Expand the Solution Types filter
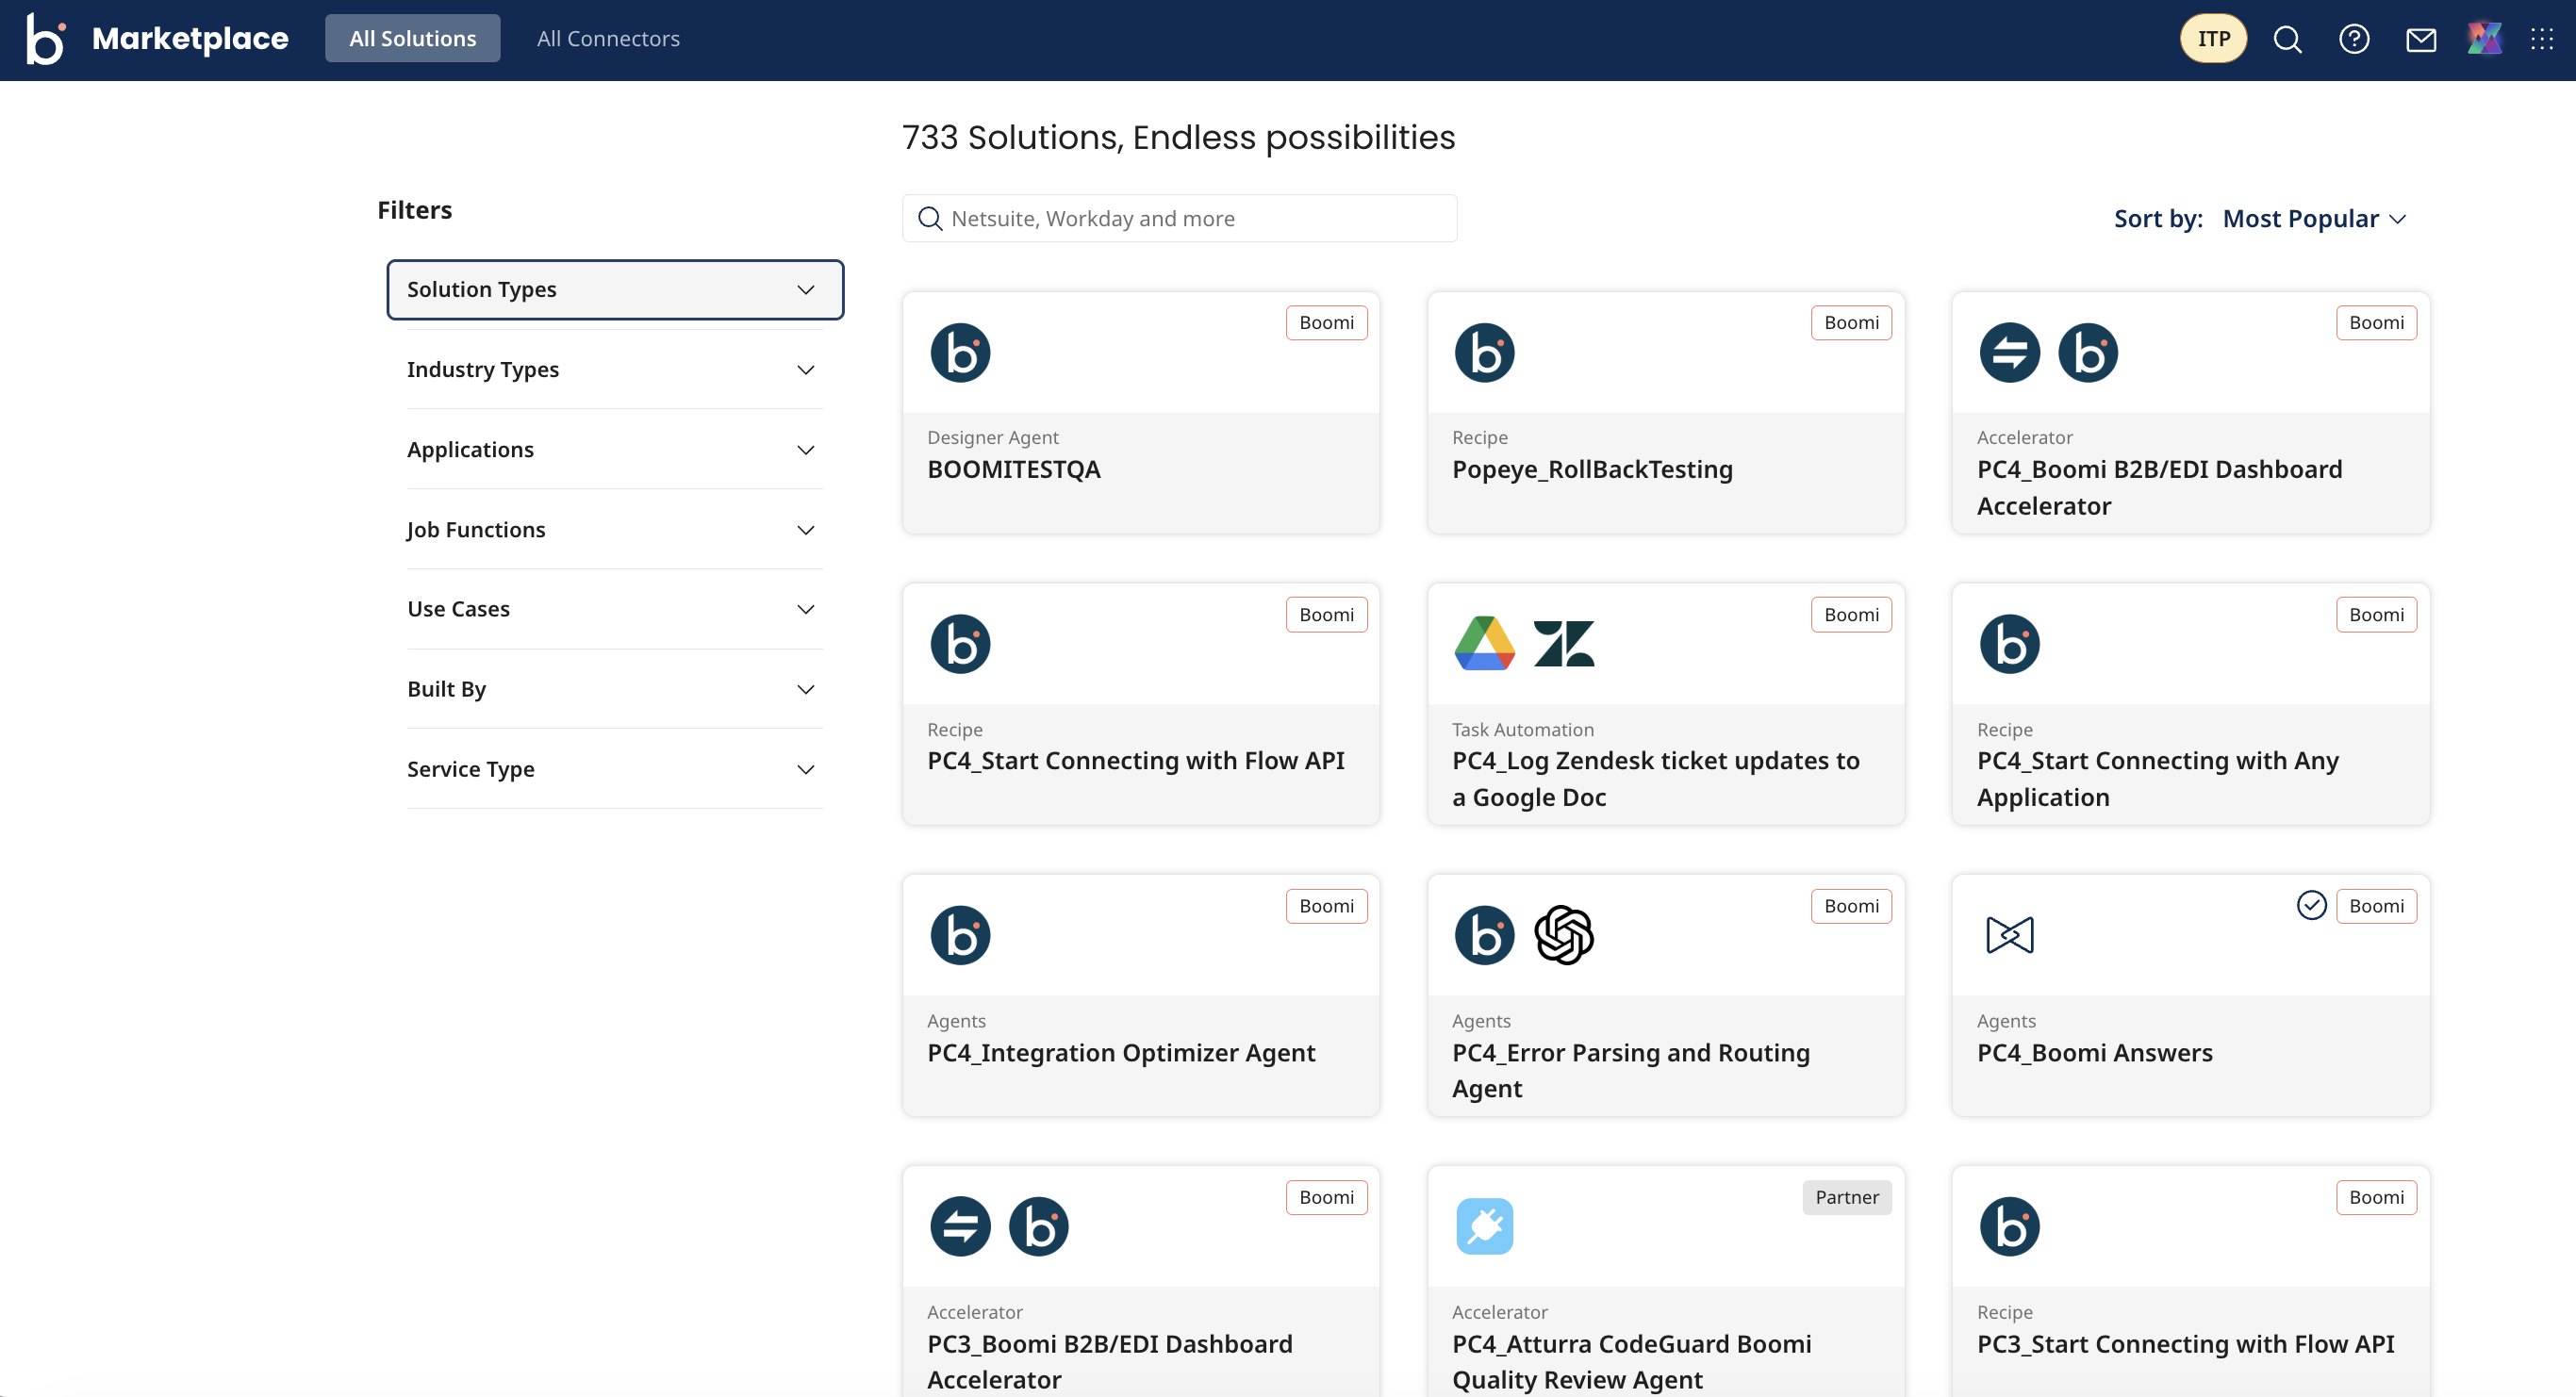Viewport: 2576px width, 1397px height. [x=614, y=290]
